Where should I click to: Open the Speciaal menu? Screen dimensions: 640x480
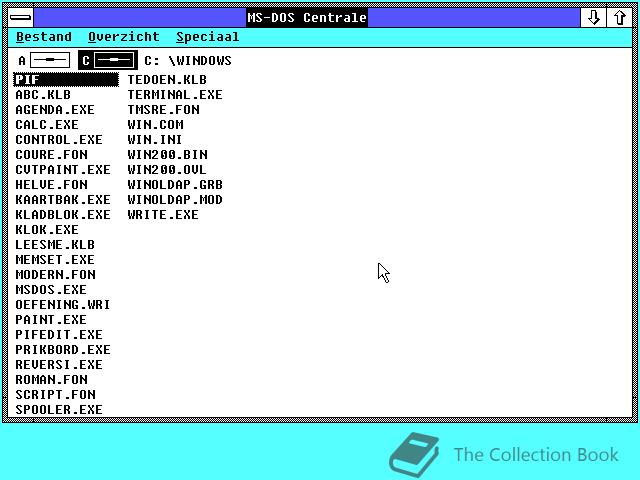coord(208,37)
